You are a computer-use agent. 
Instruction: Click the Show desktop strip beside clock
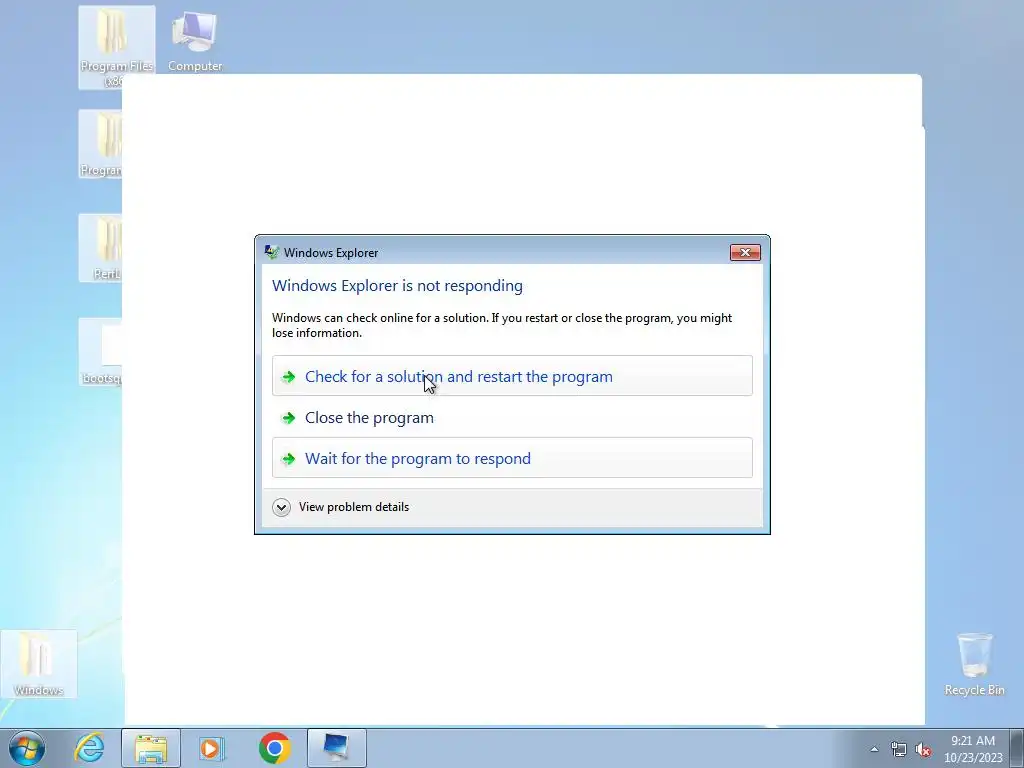1017,748
